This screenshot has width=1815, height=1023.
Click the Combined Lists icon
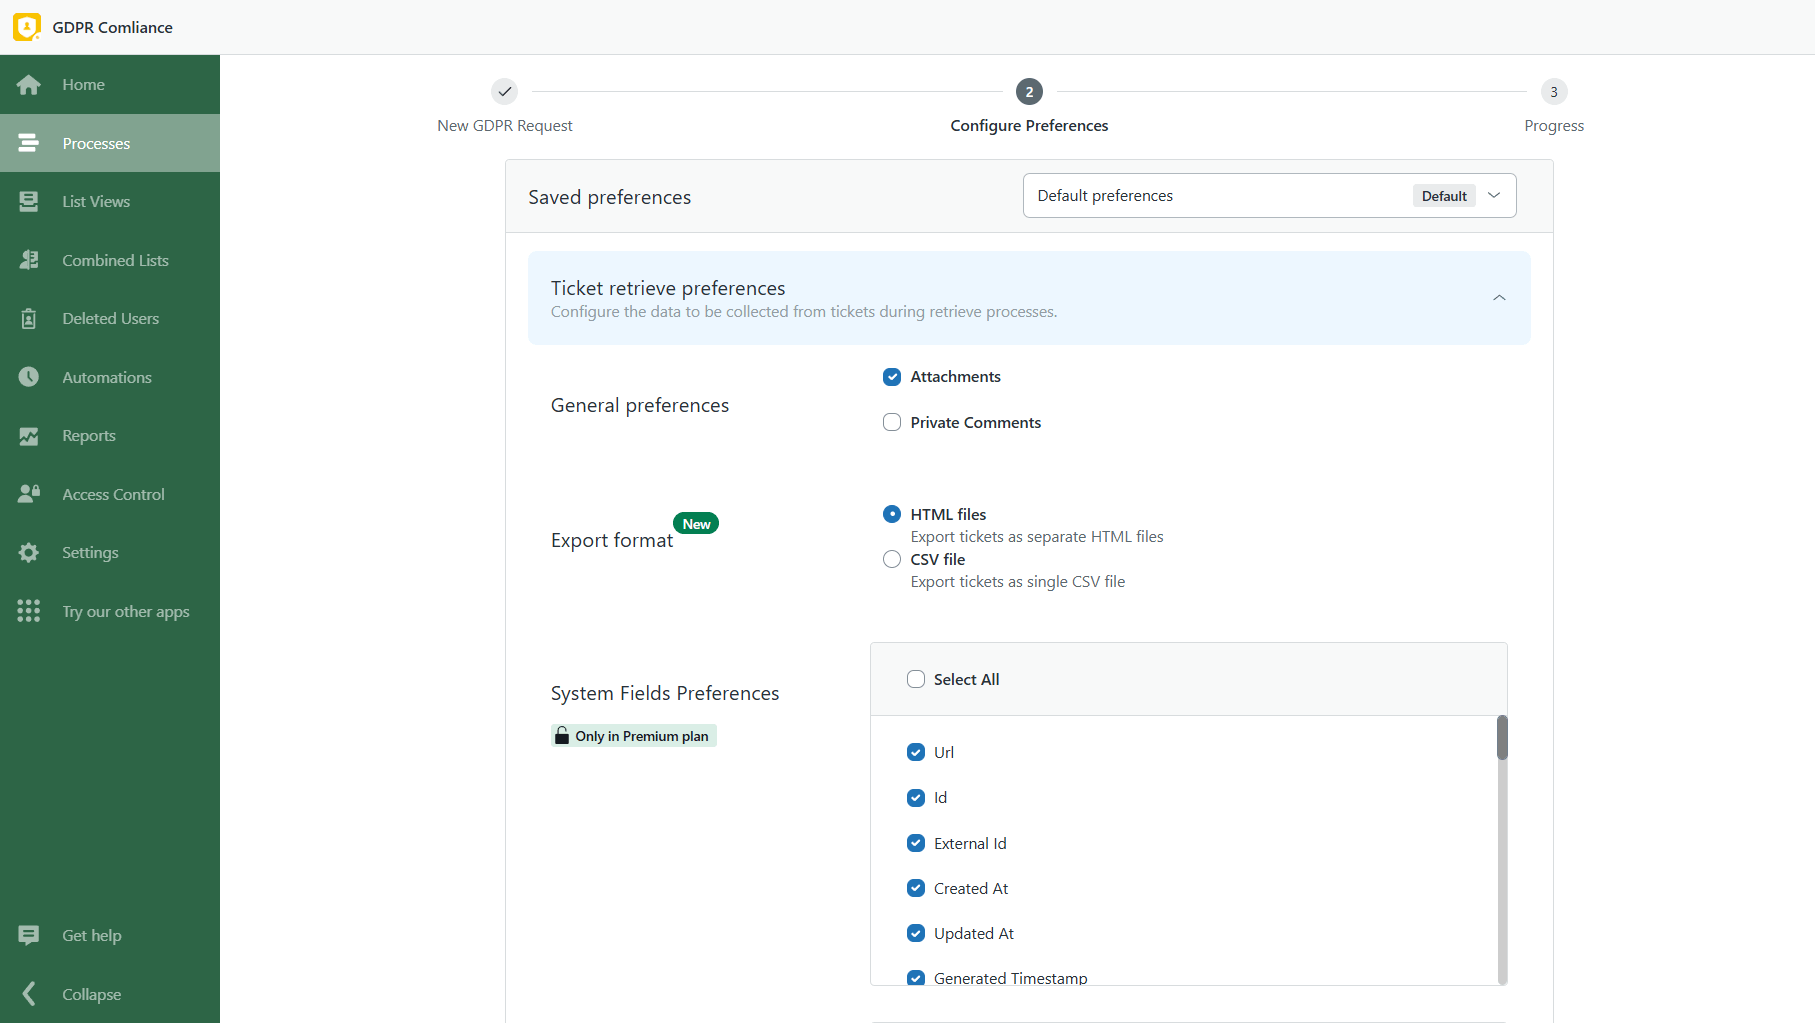pos(29,260)
